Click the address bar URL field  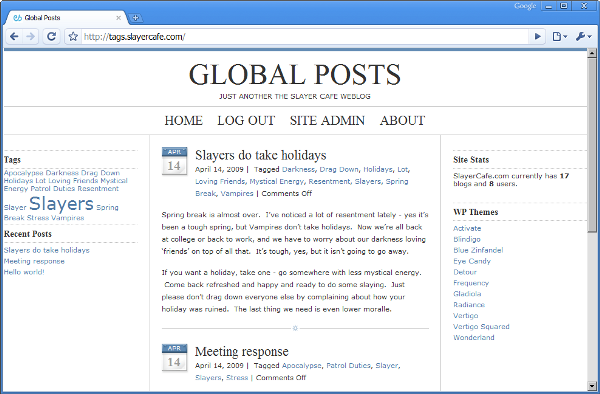point(305,37)
